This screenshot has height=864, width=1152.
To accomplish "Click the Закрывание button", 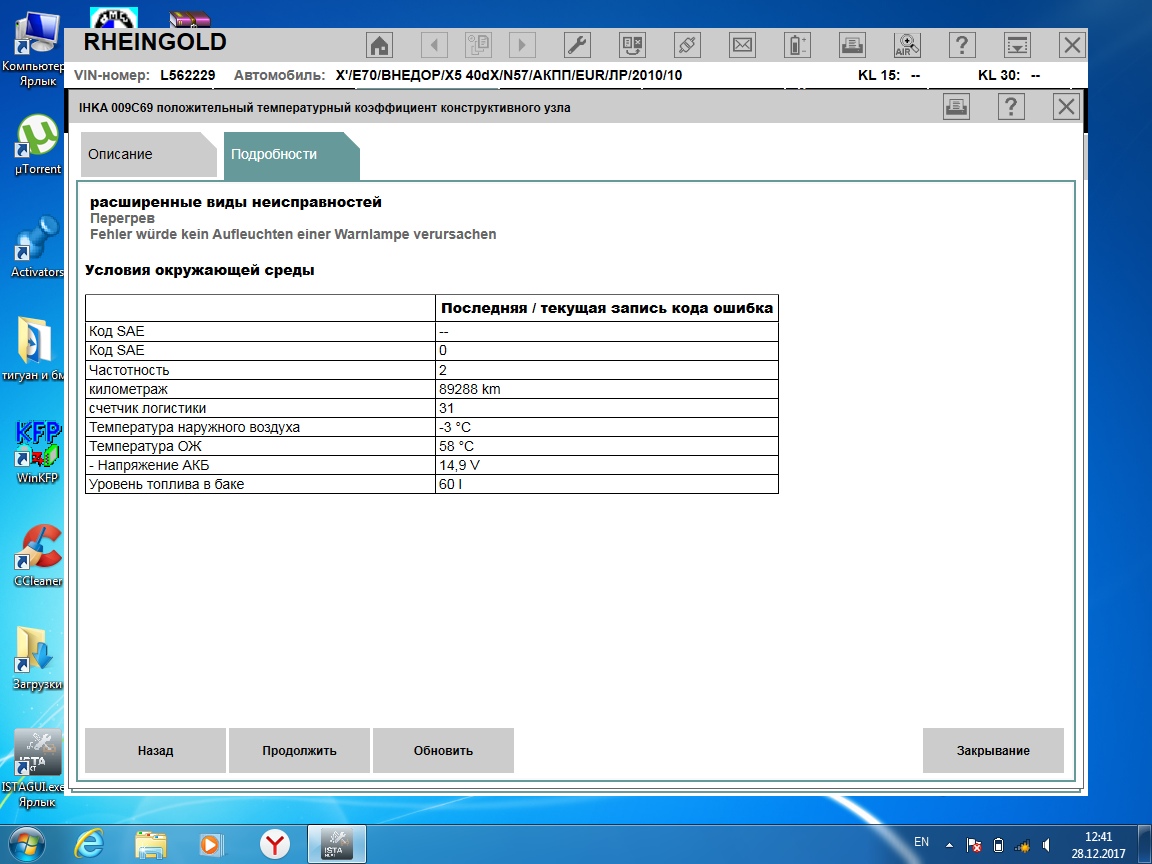I will [993, 750].
